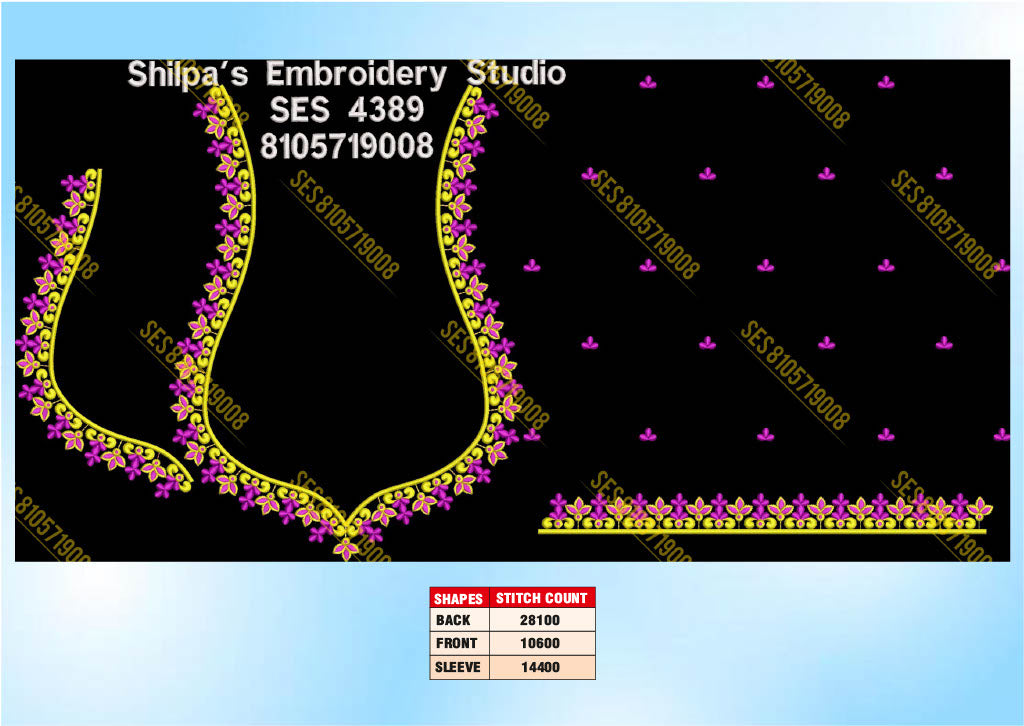Click the stitch count value 10600

point(540,643)
